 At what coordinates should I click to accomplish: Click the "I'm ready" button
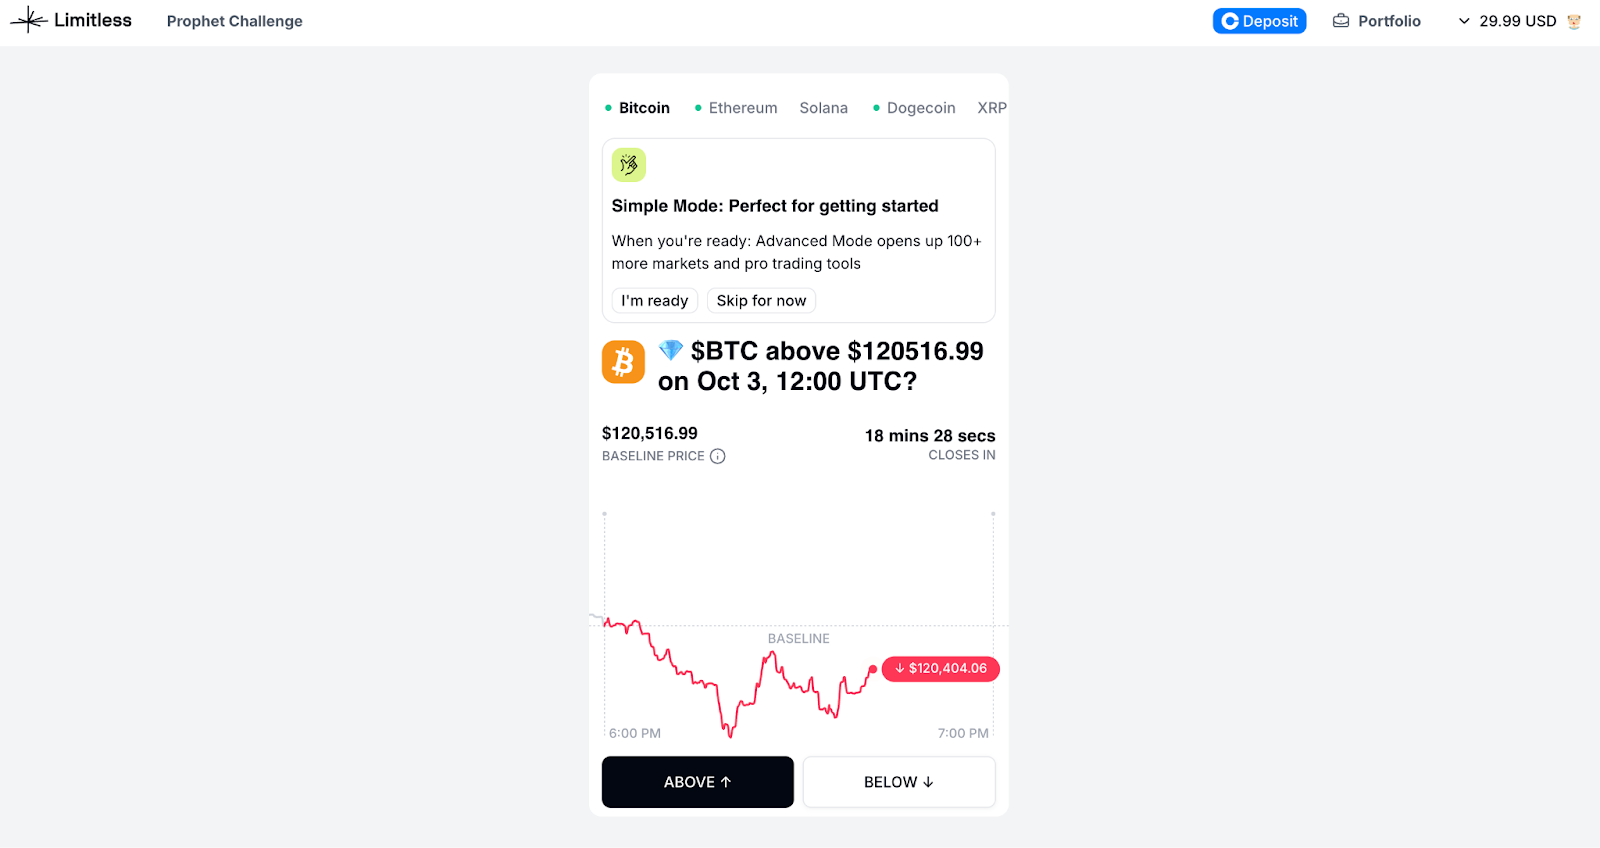(x=654, y=301)
